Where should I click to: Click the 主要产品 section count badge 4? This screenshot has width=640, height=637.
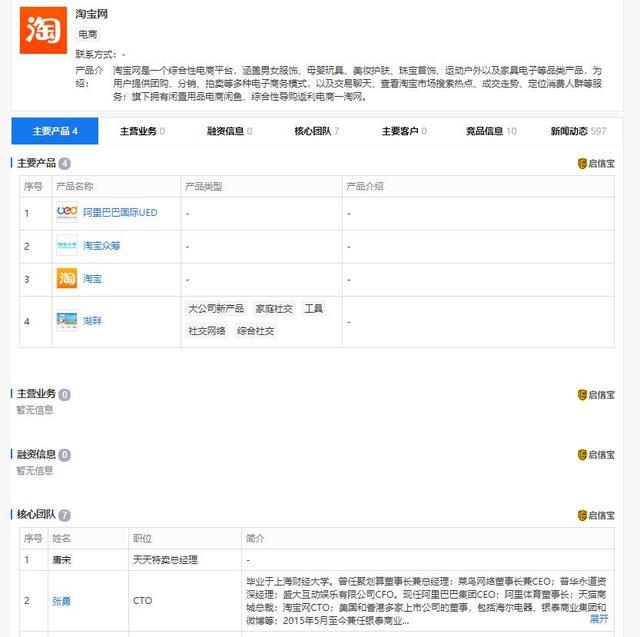[x=64, y=164]
